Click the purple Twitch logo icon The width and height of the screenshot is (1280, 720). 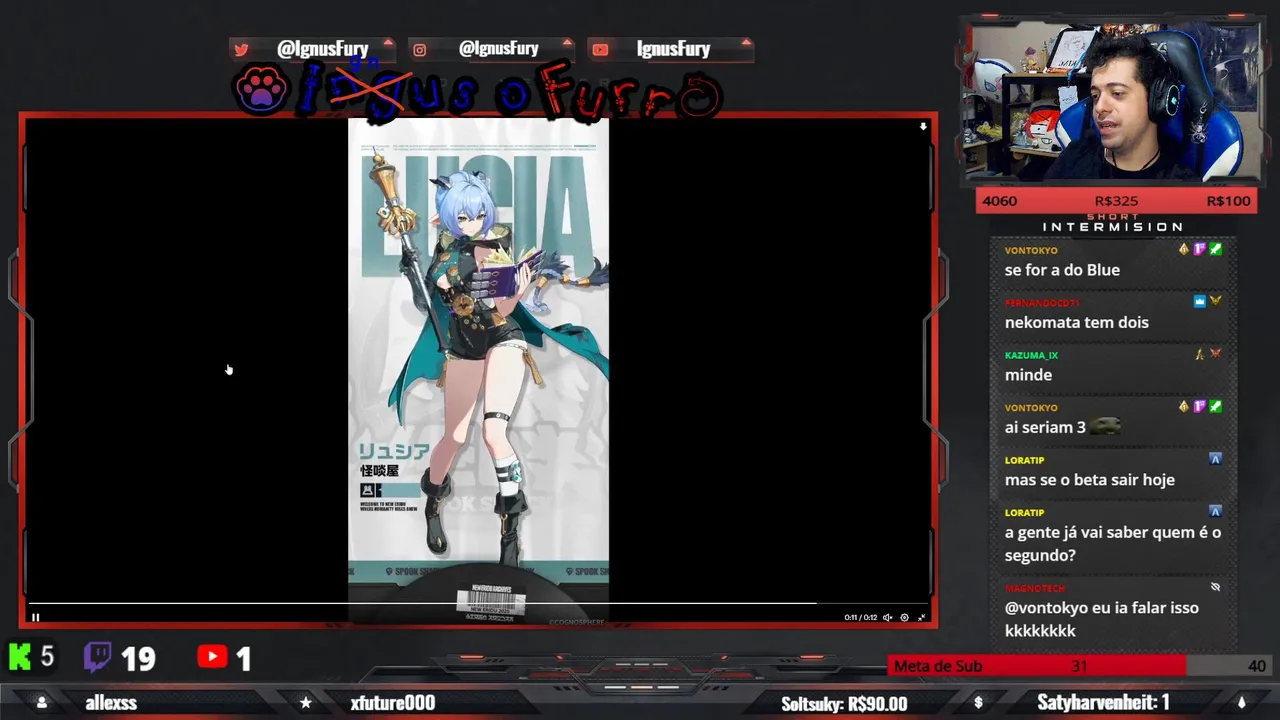coord(97,656)
